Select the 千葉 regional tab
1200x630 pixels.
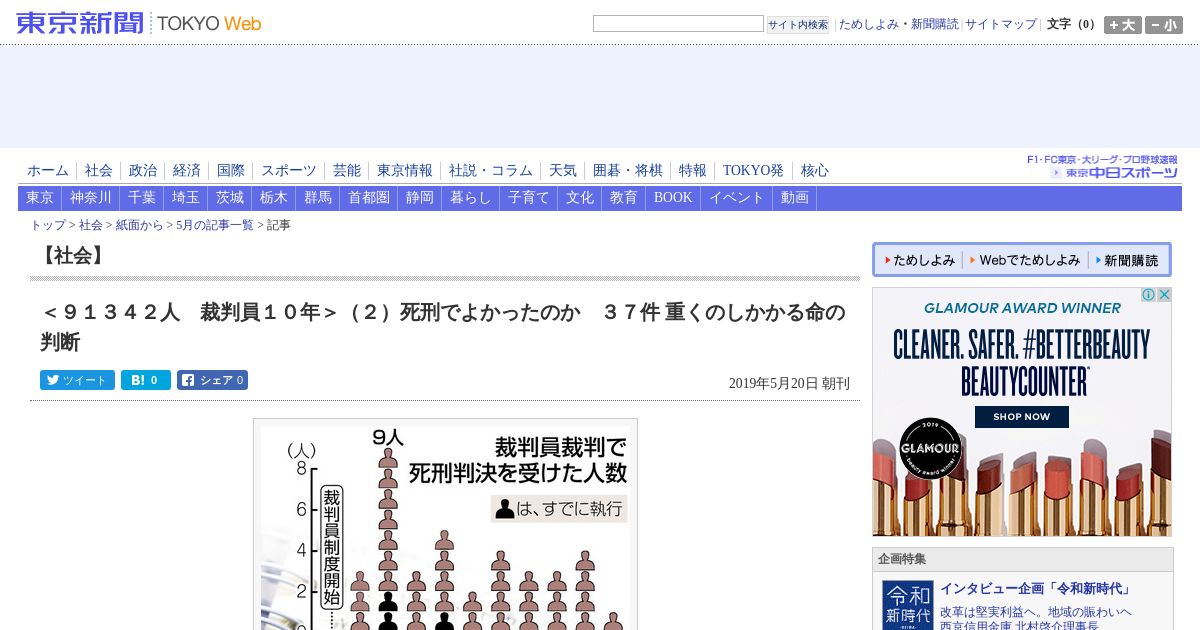click(142, 198)
